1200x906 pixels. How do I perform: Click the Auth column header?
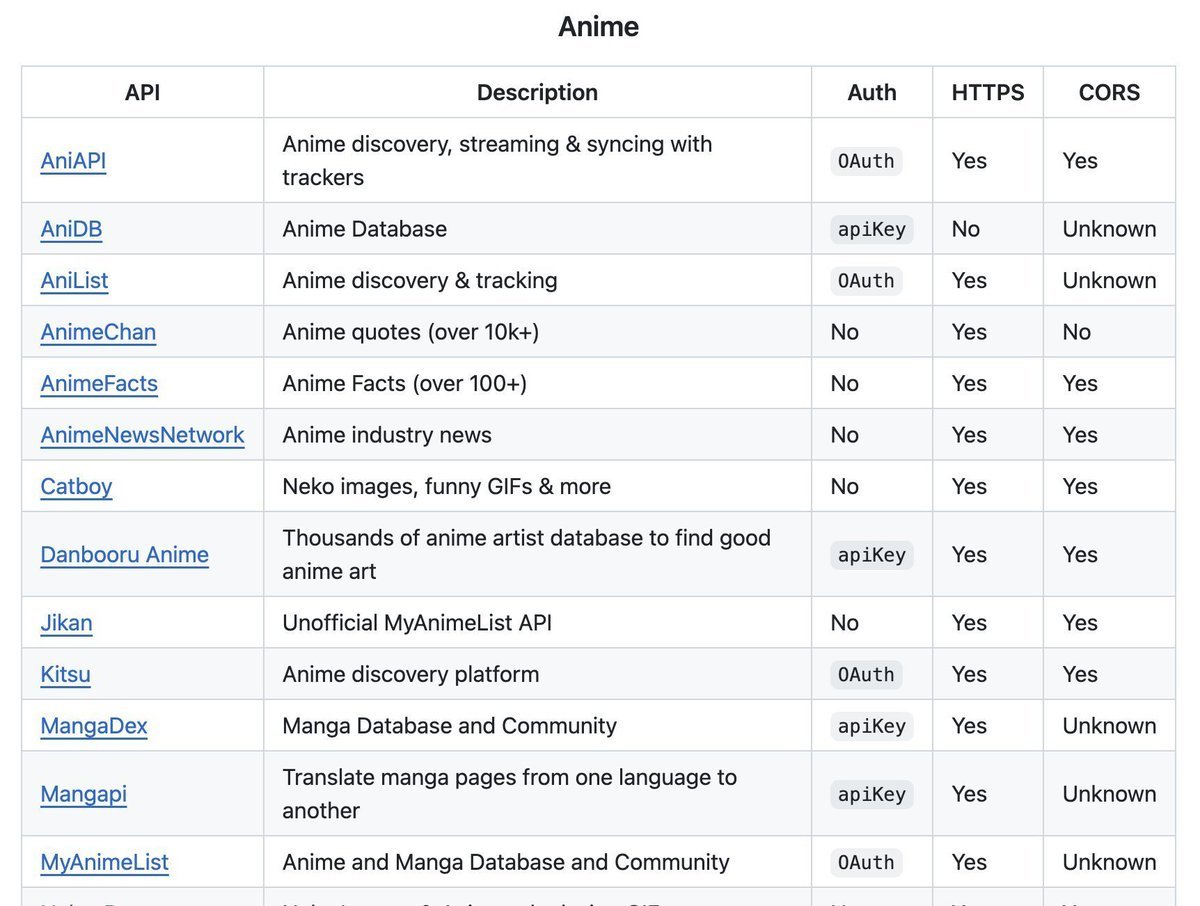pos(872,93)
